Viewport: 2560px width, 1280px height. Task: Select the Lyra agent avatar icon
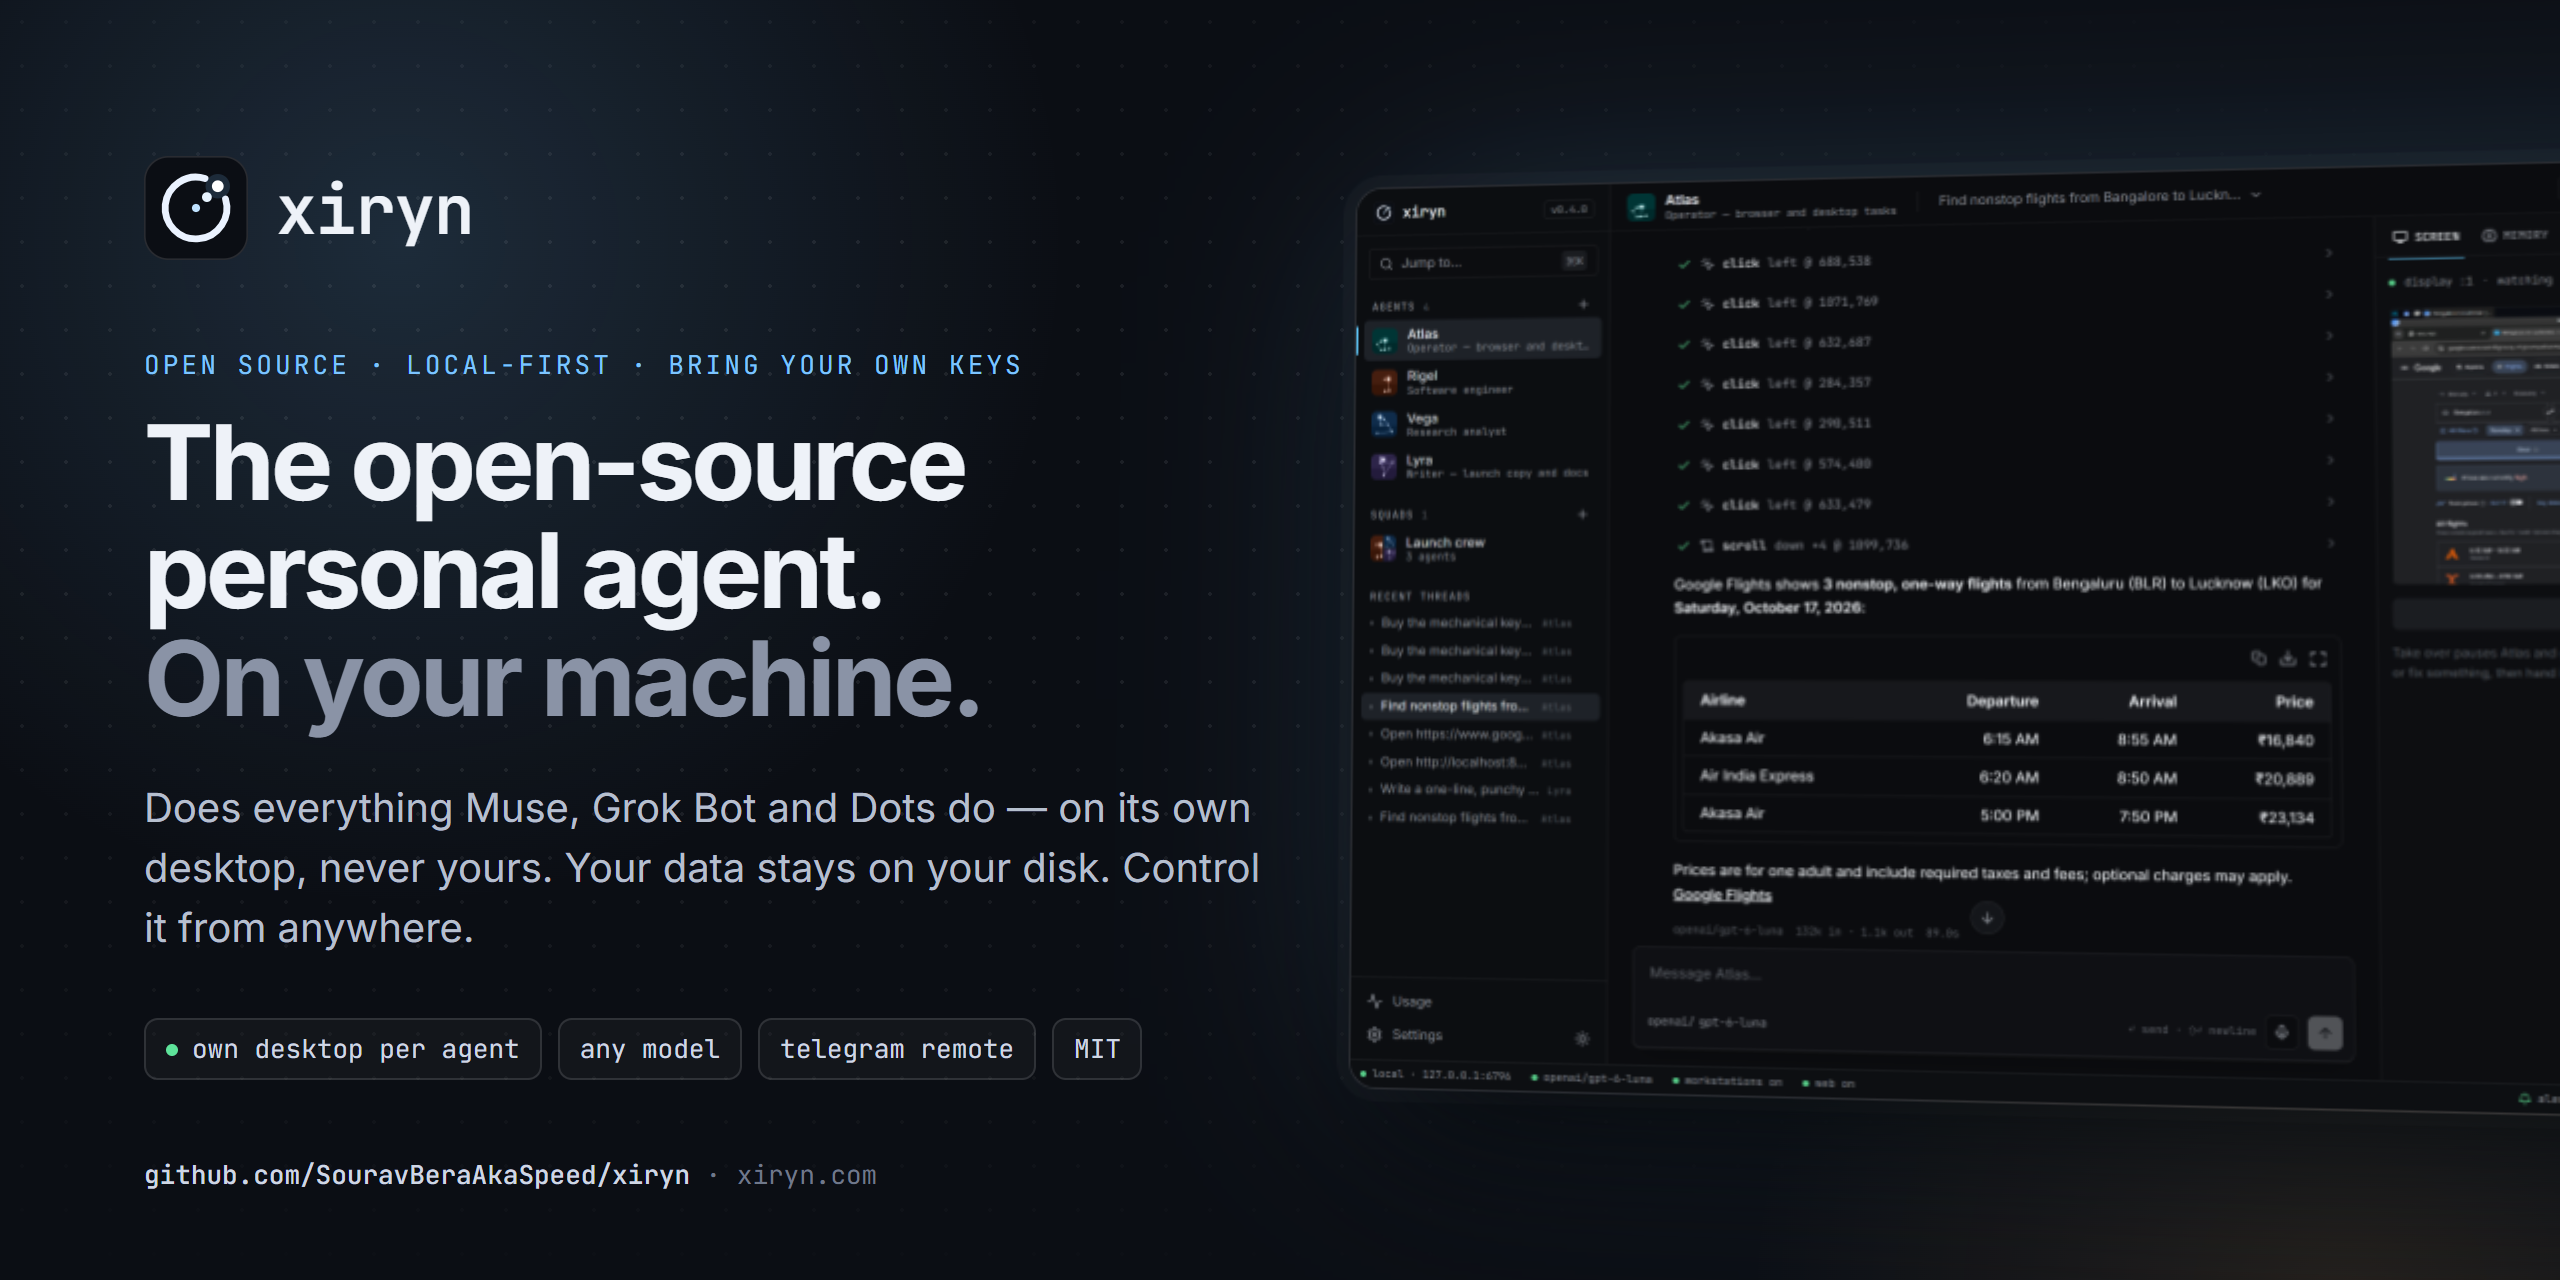coord(1384,466)
